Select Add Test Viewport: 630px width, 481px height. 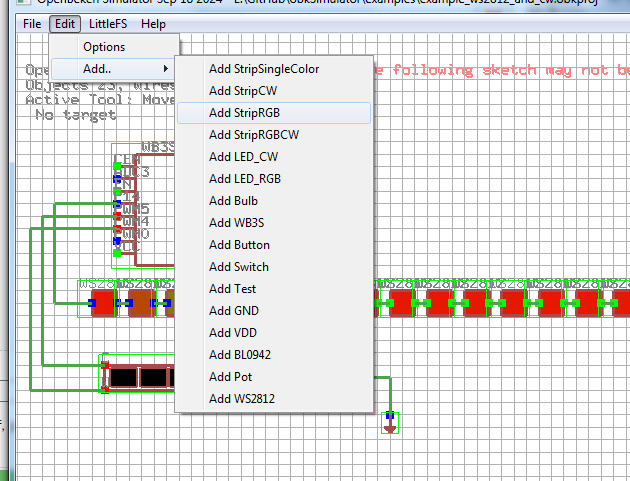tap(274, 289)
